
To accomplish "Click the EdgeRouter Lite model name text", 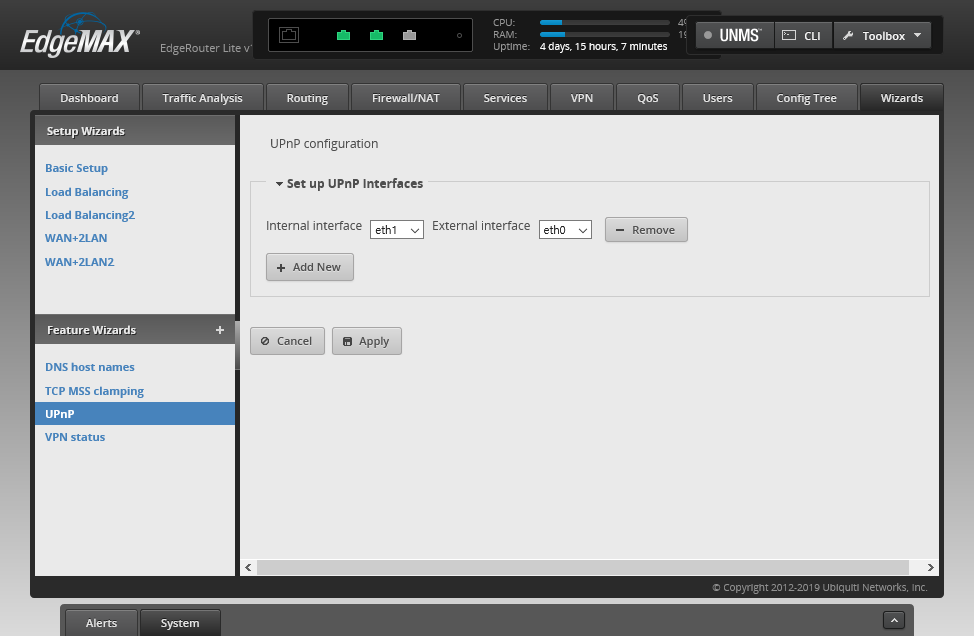I will 205,48.
